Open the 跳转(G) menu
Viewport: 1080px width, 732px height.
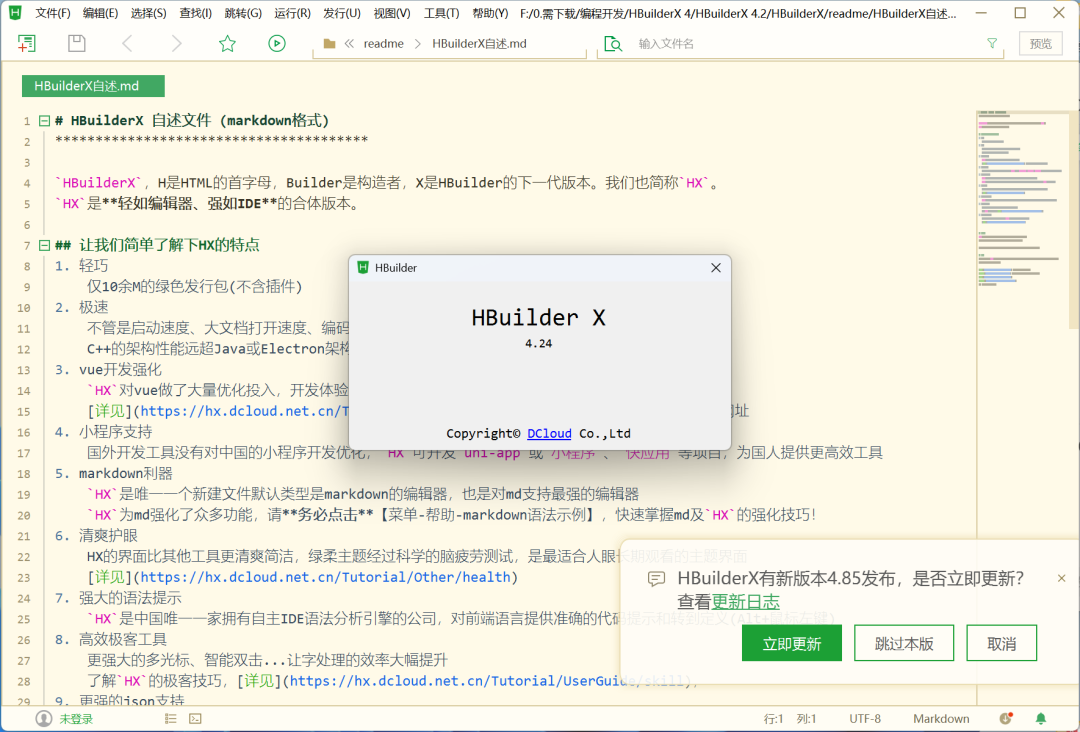pyautogui.click(x=243, y=13)
